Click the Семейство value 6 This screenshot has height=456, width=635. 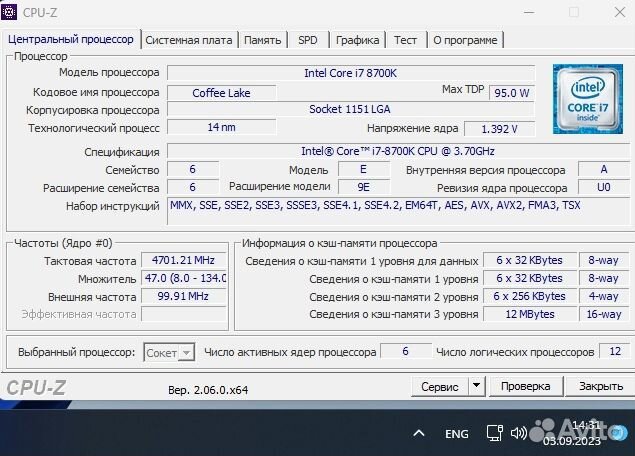tap(193, 169)
